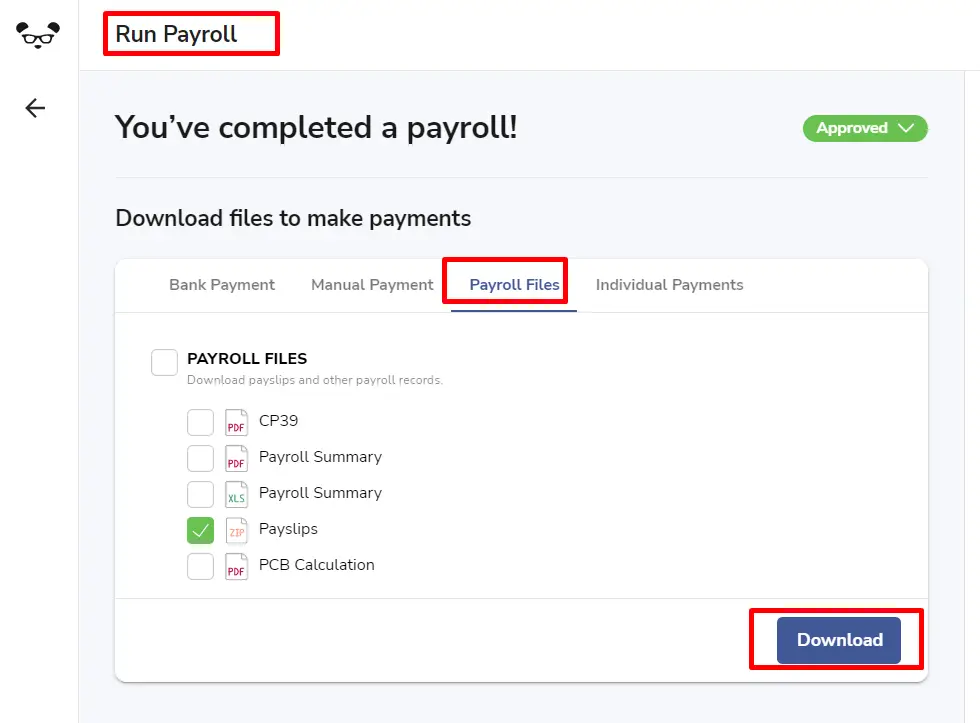Switch to the Bank Payment tab

point(222,285)
